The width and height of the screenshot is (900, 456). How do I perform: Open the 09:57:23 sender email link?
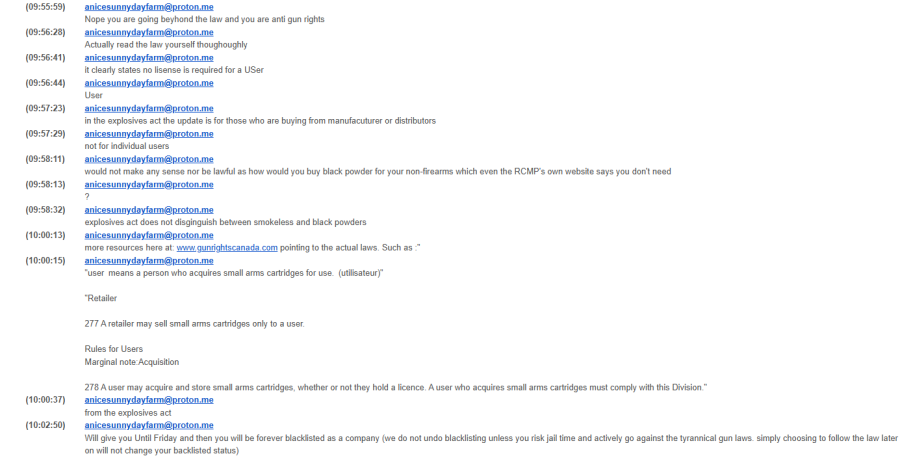(x=149, y=108)
